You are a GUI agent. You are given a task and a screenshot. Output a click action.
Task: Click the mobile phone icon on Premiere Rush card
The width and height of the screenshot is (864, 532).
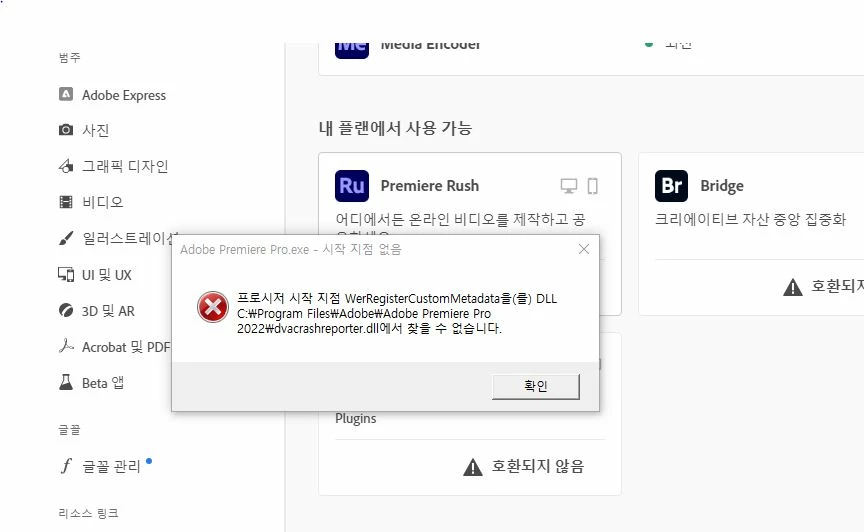[x=592, y=186]
